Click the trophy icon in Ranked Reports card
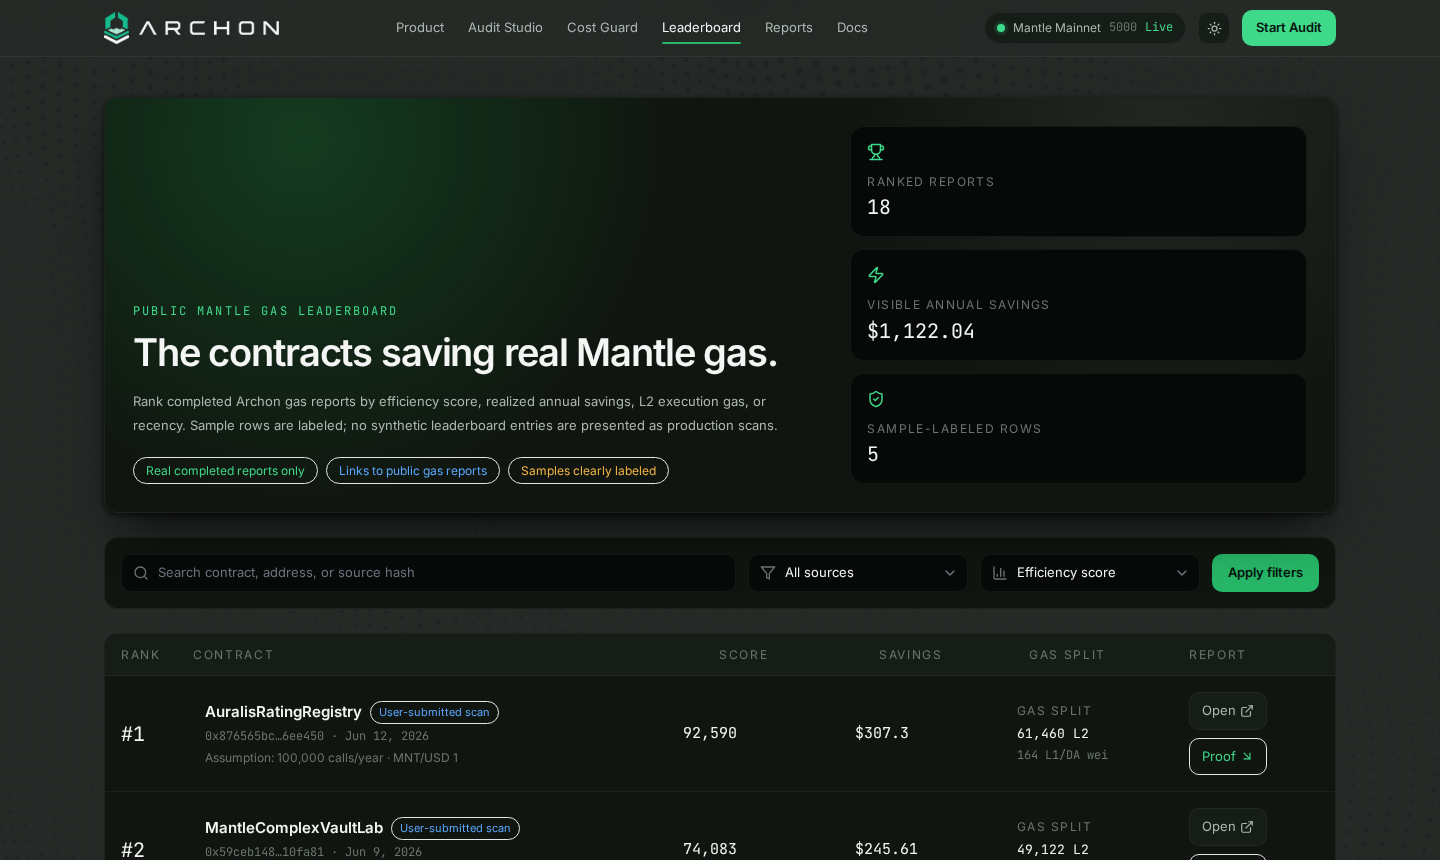This screenshot has width=1440, height=860. pyautogui.click(x=876, y=152)
